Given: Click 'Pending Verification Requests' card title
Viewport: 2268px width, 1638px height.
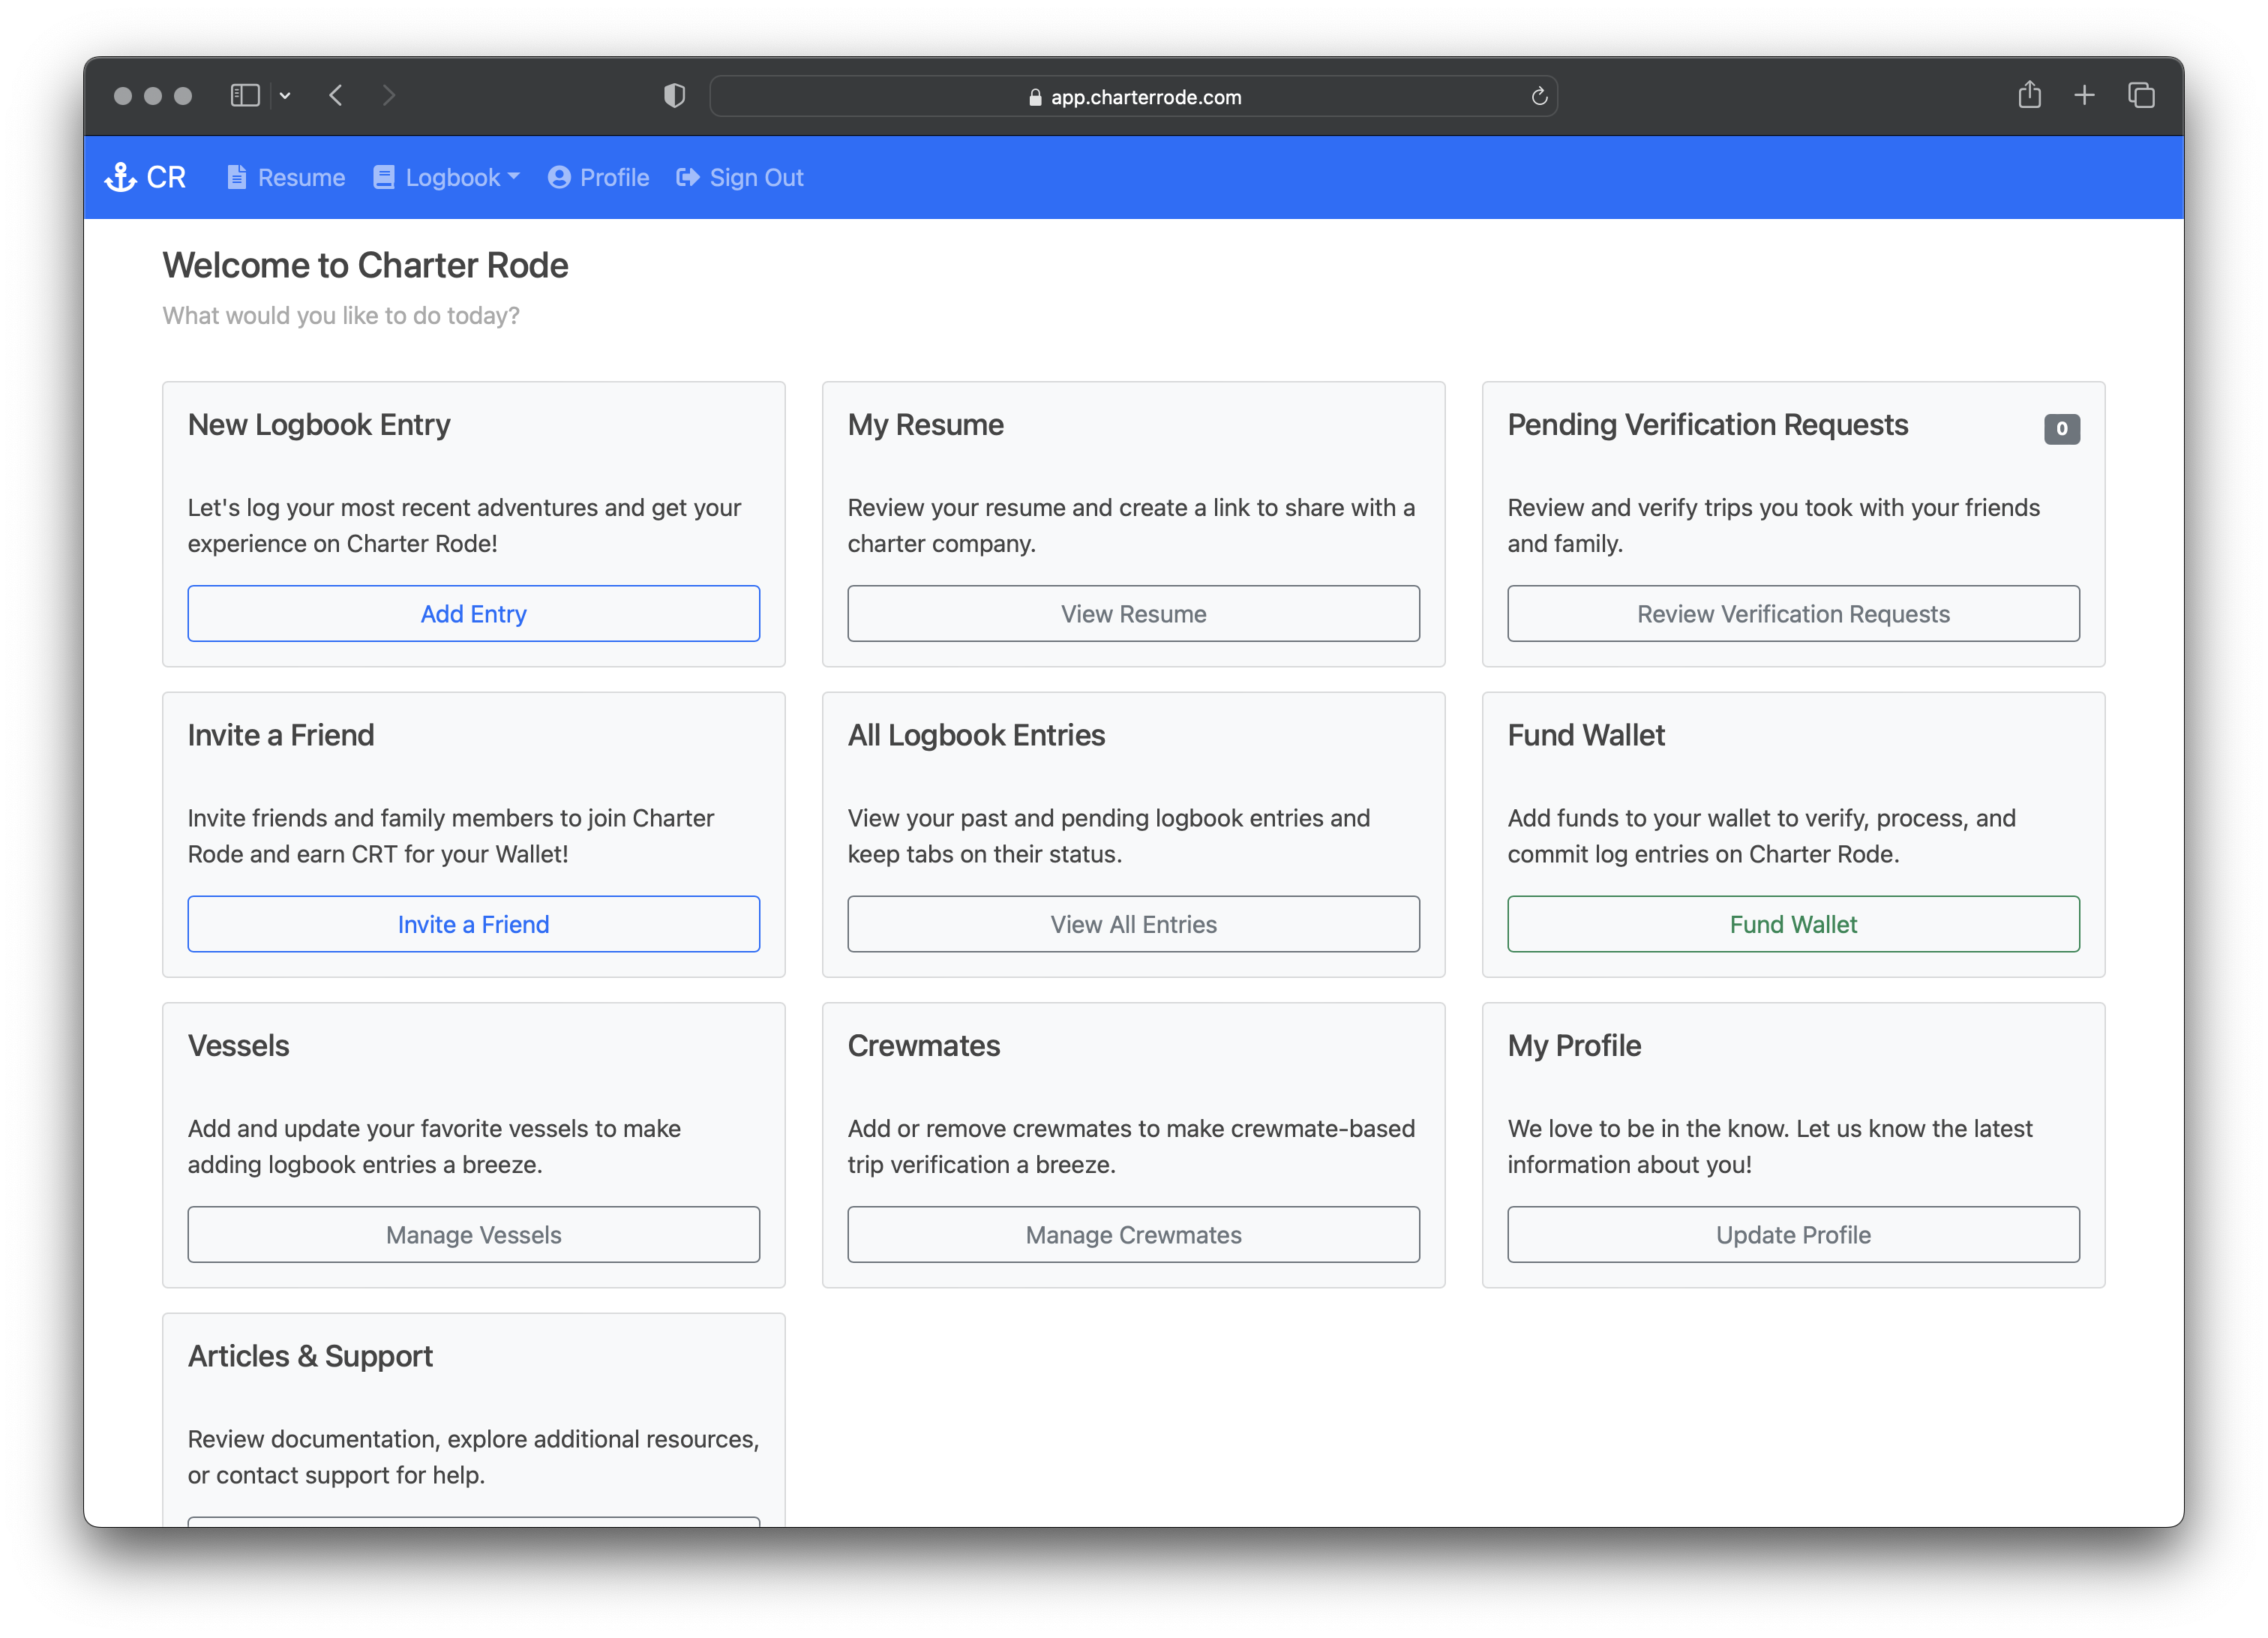Looking at the screenshot, I should click(1707, 424).
